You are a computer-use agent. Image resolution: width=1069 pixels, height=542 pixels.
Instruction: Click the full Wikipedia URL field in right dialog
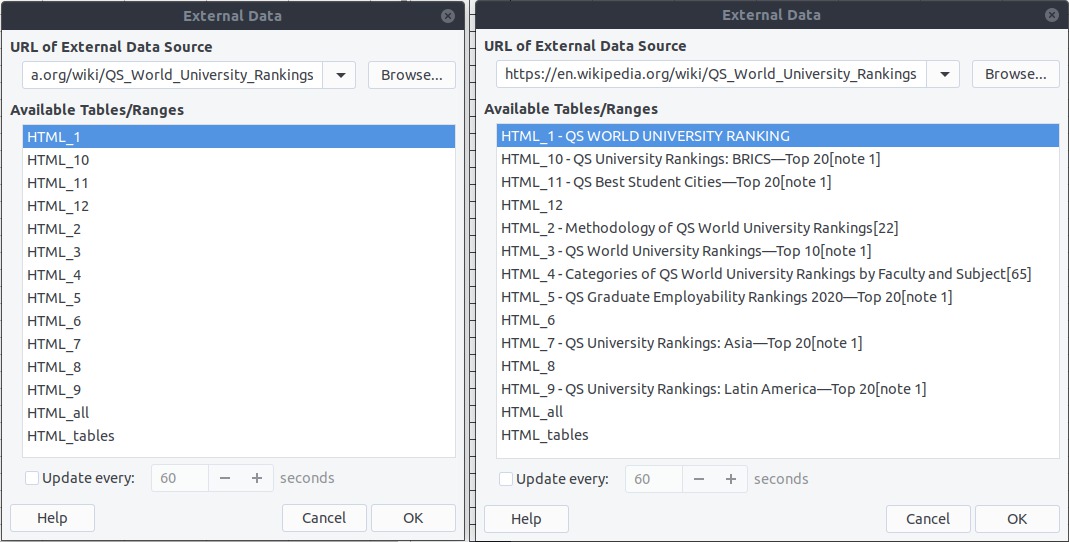[711, 74]
